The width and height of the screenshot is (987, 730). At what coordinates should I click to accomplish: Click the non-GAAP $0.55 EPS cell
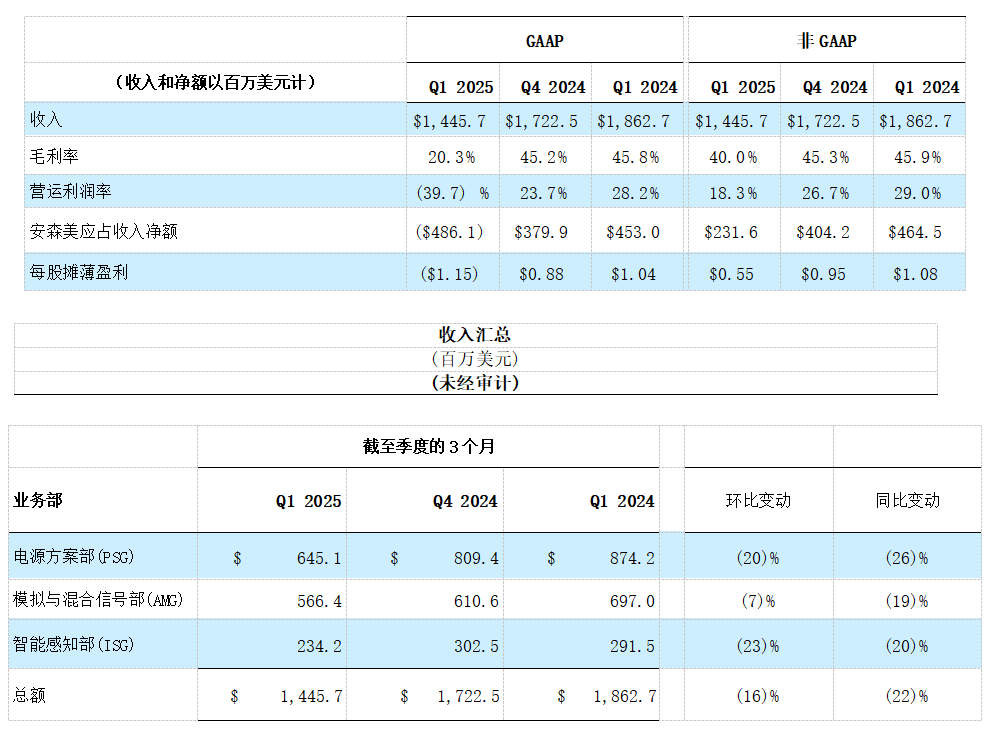pos(732,274)
